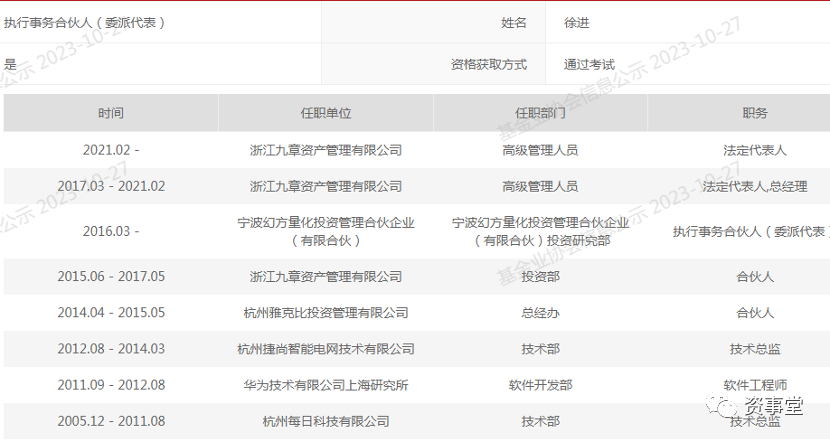Select the date range 2017.03 - 2021.02
This screenshot has width=830, height=442.
coord(111,186)
